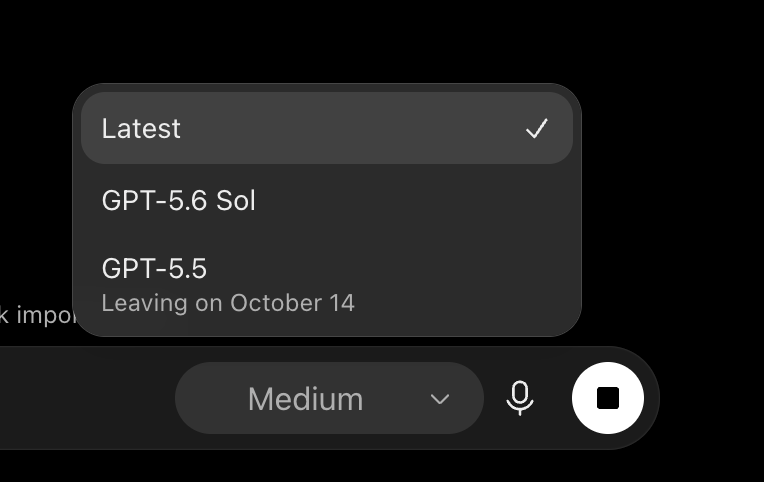764x482 pixels.
Task: Click the highlighted Latest menu row
Action: coord(326,128)
